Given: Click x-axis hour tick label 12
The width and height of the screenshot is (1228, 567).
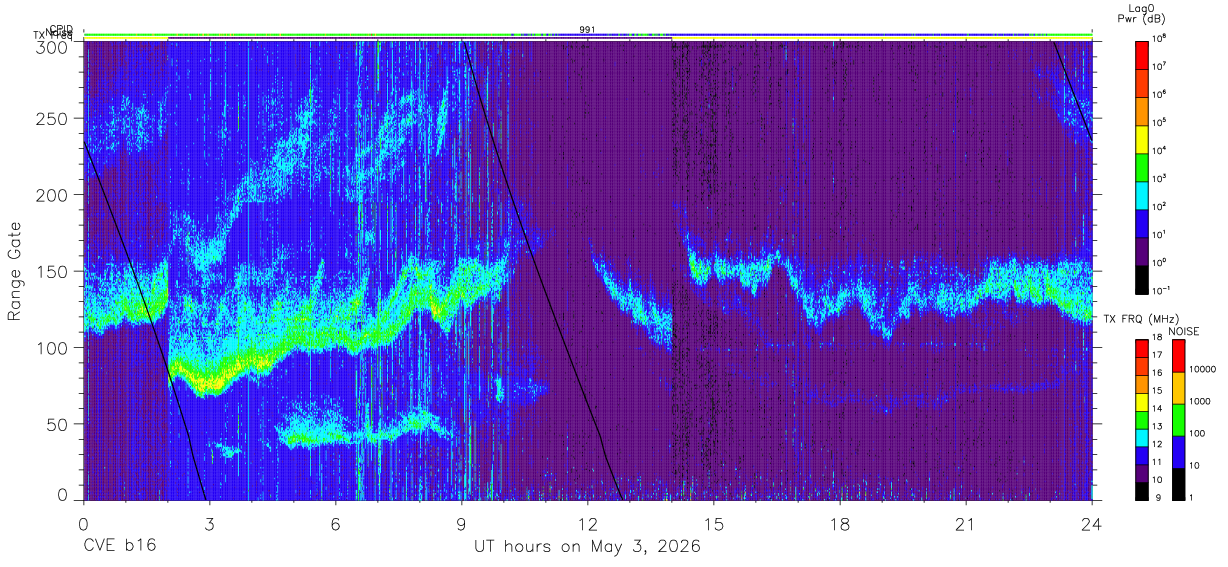Looking at the screenshot, I should click(587, 524).
